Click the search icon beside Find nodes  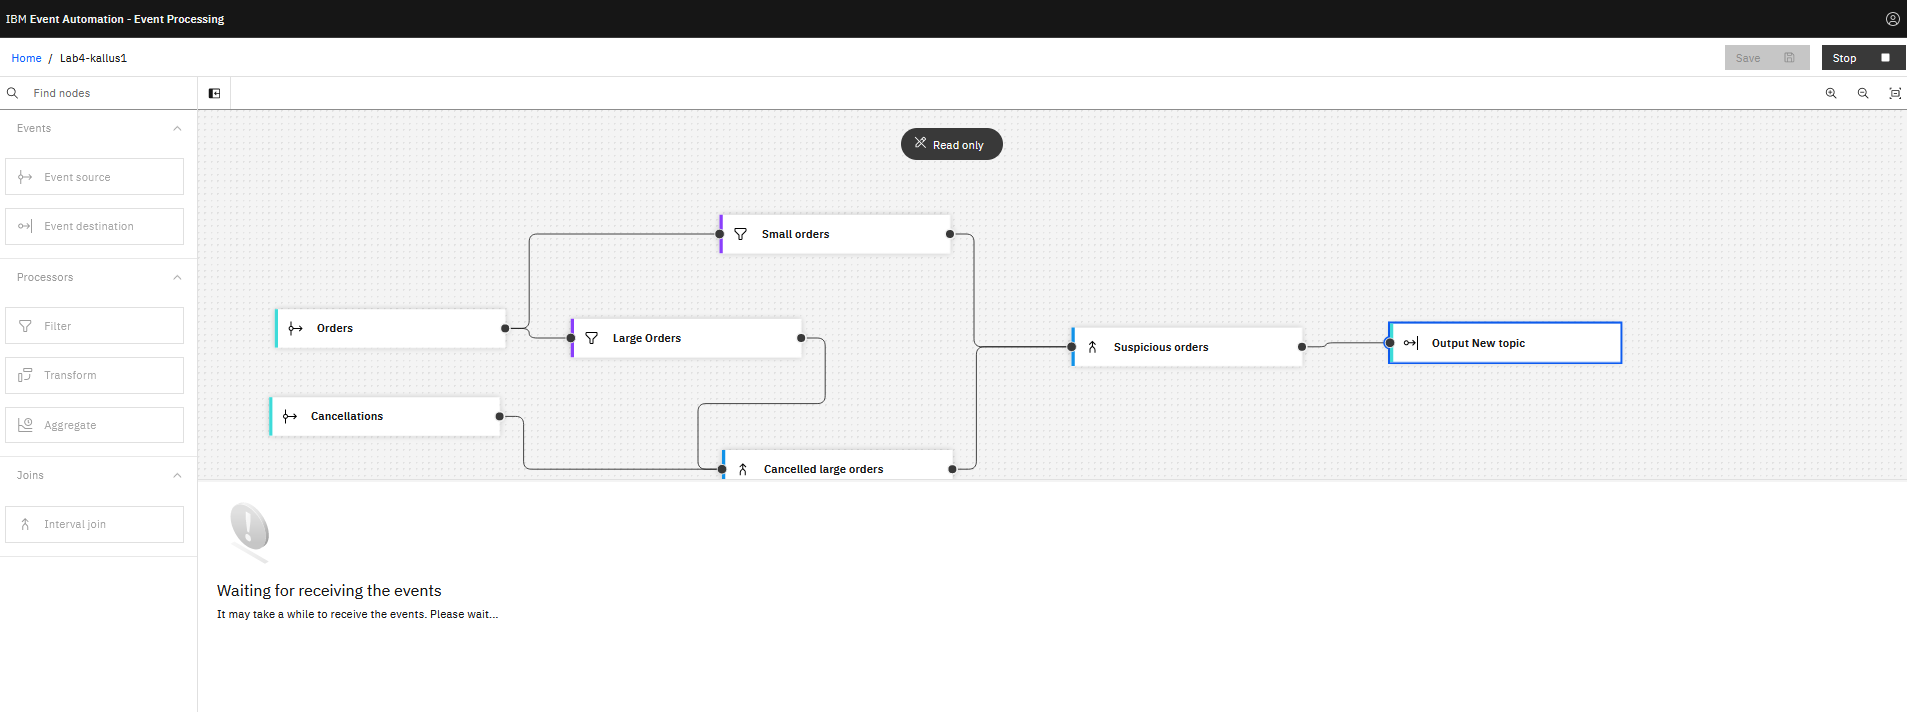tap(13, 93)
